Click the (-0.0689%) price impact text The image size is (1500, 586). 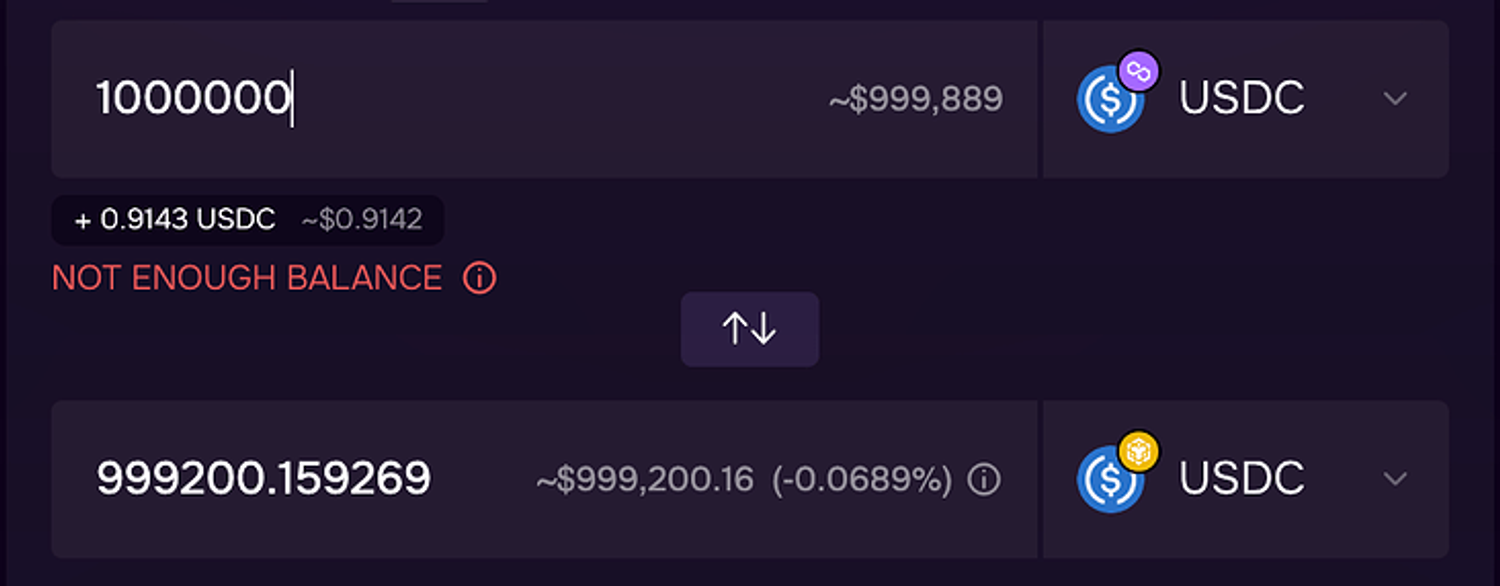point(862,480)
